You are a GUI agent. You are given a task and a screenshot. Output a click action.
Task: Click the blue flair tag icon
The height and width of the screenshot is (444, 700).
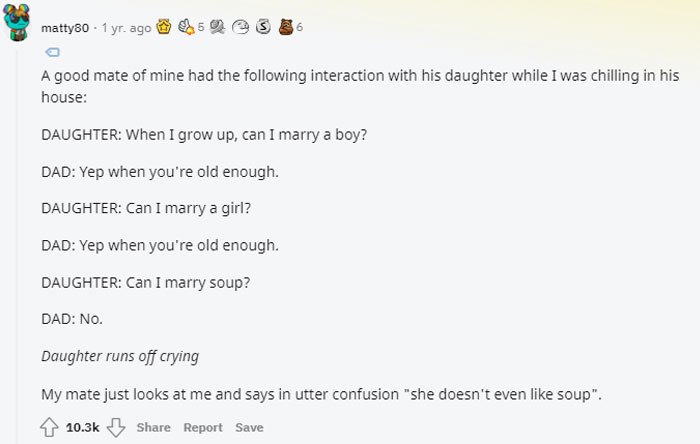point(54,51)
